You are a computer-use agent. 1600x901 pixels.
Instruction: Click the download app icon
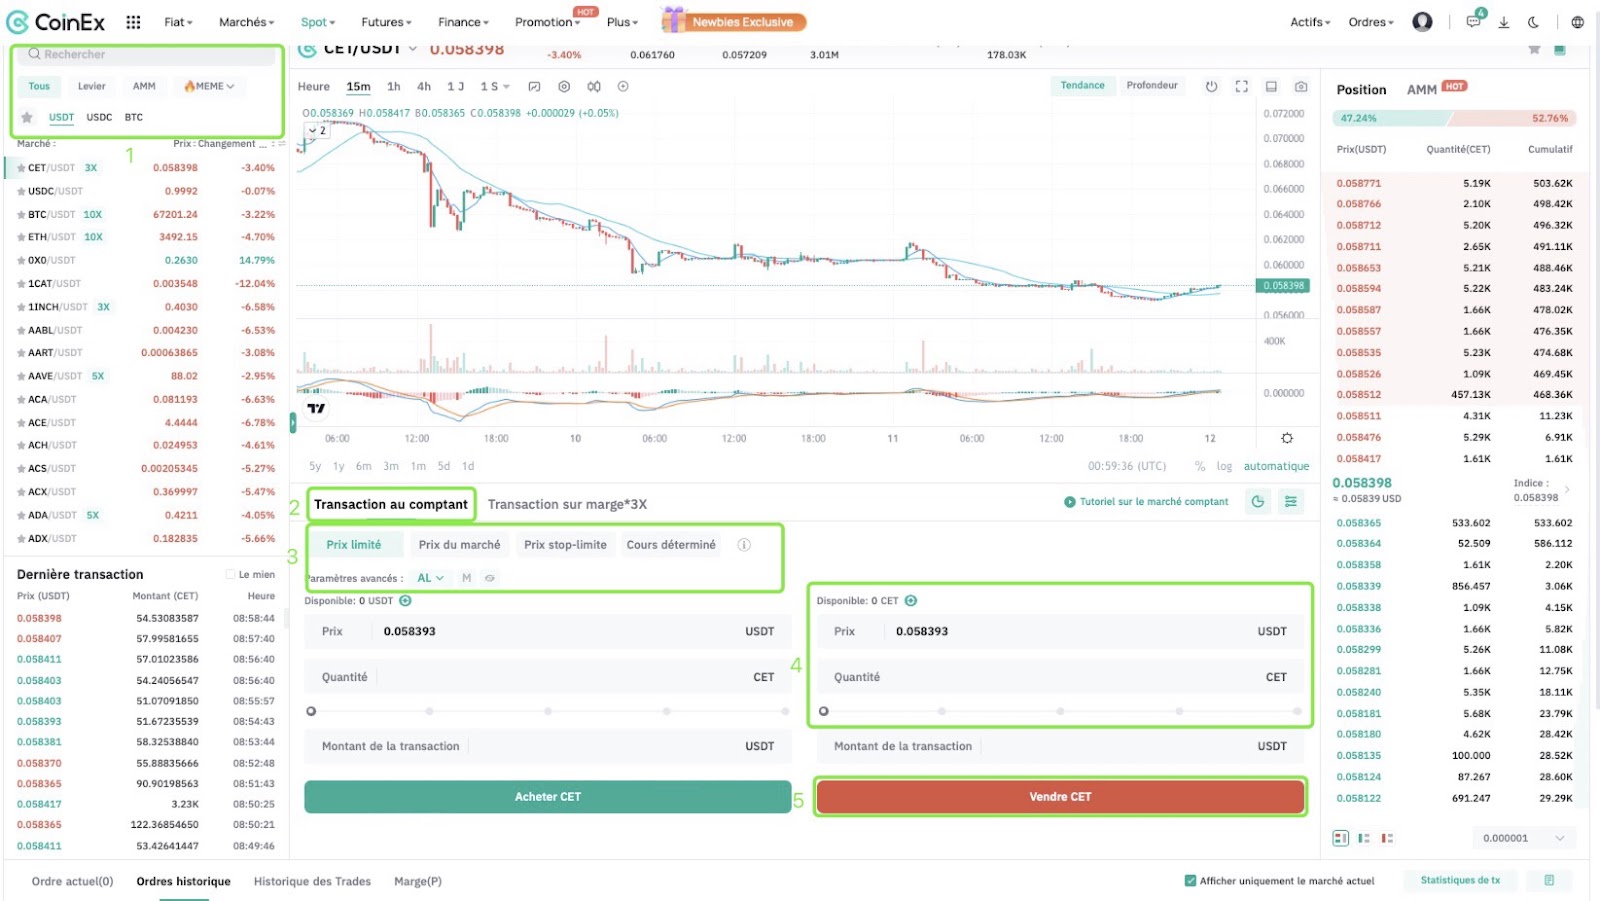point(1503,22)
